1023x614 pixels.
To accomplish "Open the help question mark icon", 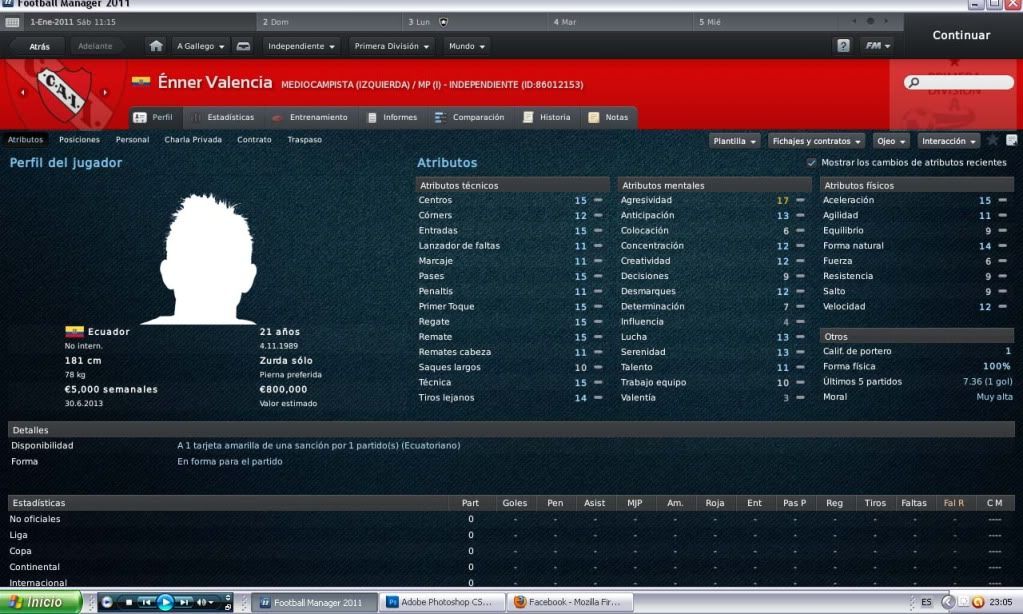I will (843, 46).
